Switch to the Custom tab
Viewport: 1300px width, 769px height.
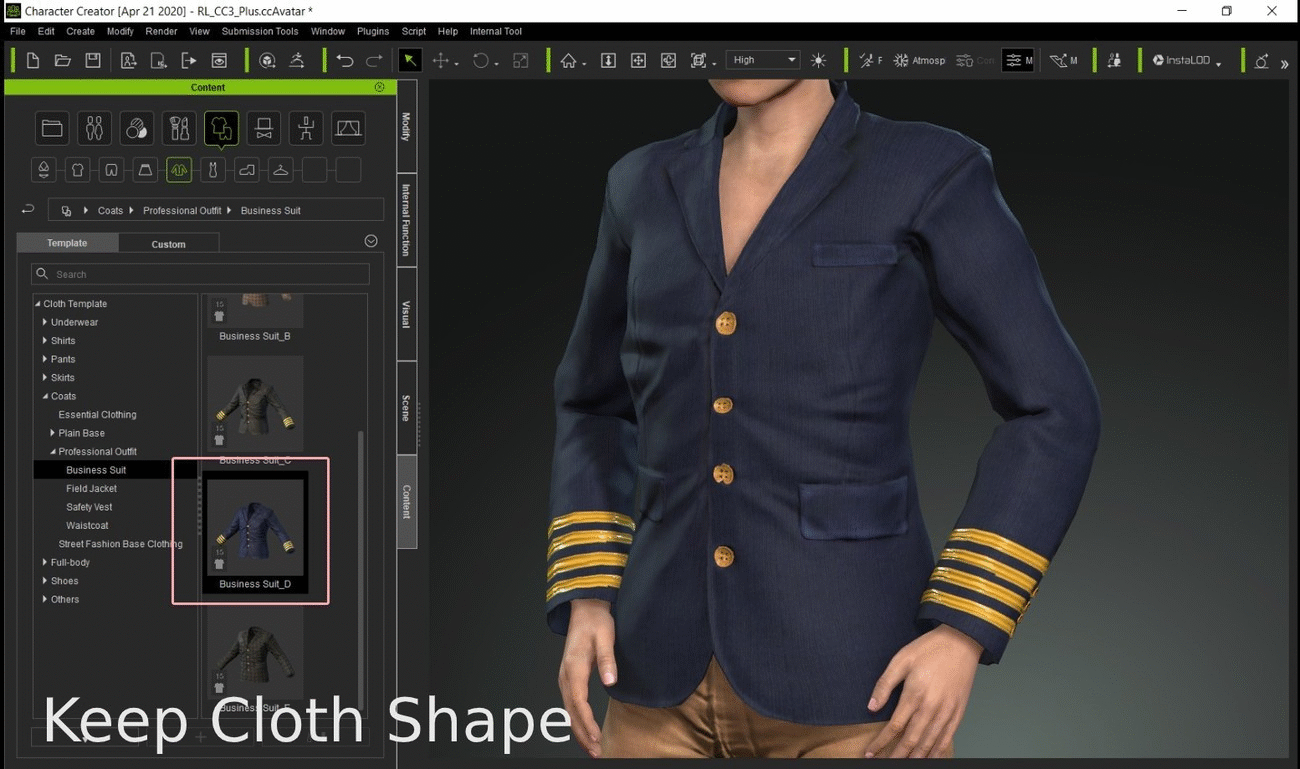[168, 244]
